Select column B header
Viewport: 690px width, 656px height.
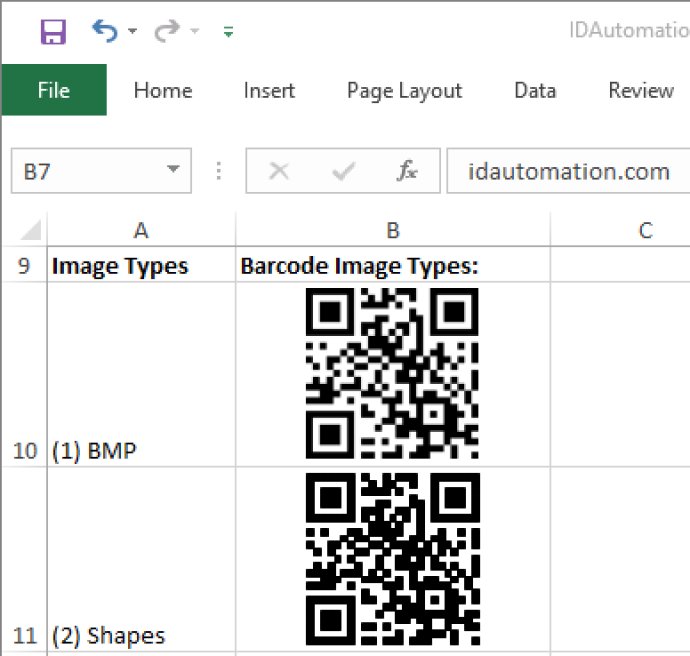(x=393, y=230)
